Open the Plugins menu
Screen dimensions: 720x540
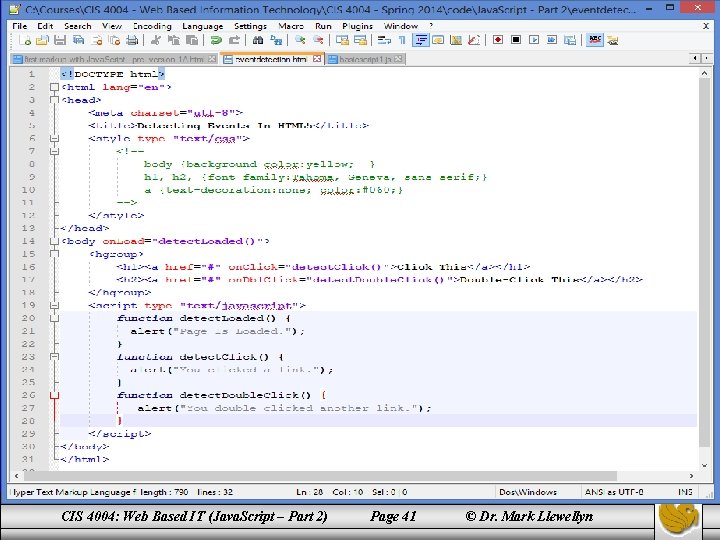[x=357, y=26]
